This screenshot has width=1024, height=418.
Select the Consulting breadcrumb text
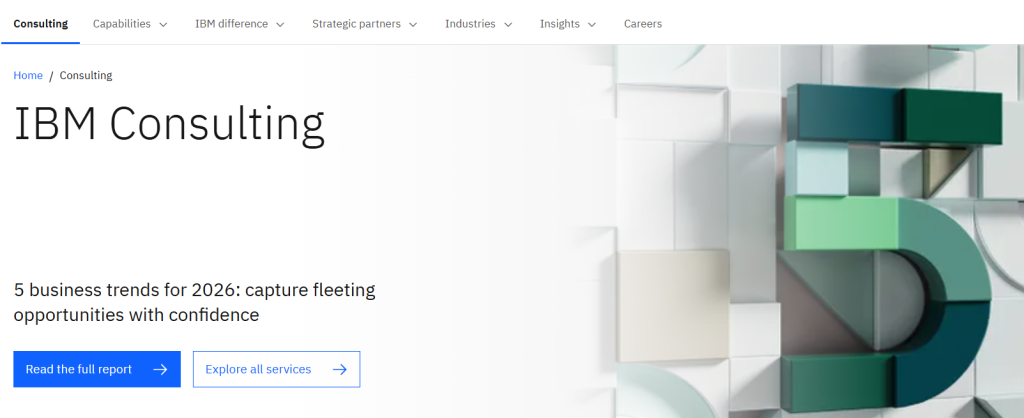86,75
